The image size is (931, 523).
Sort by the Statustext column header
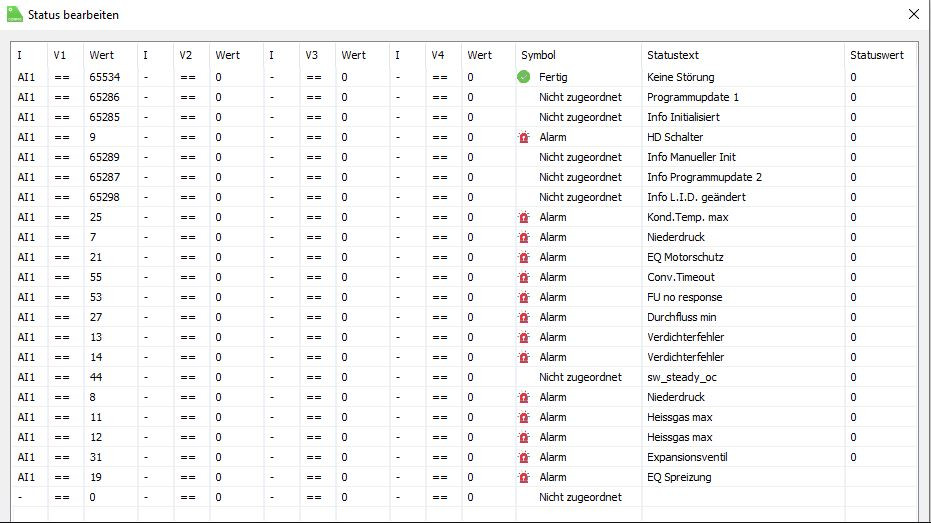(673, 55)
